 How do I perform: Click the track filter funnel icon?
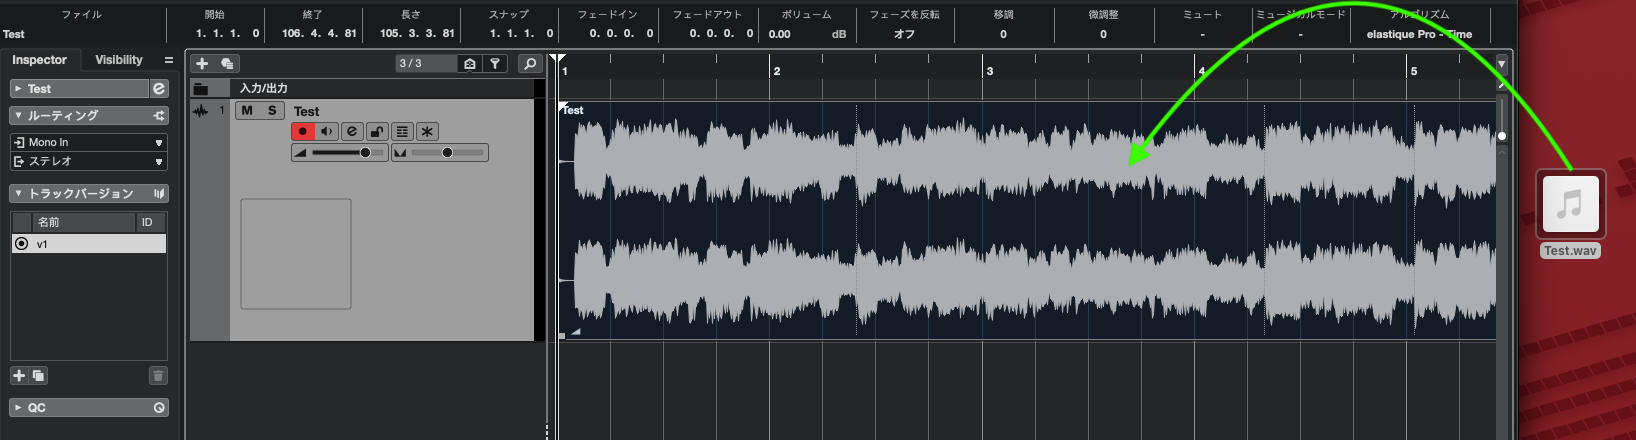pyautogui.click(x=495, y=63)
